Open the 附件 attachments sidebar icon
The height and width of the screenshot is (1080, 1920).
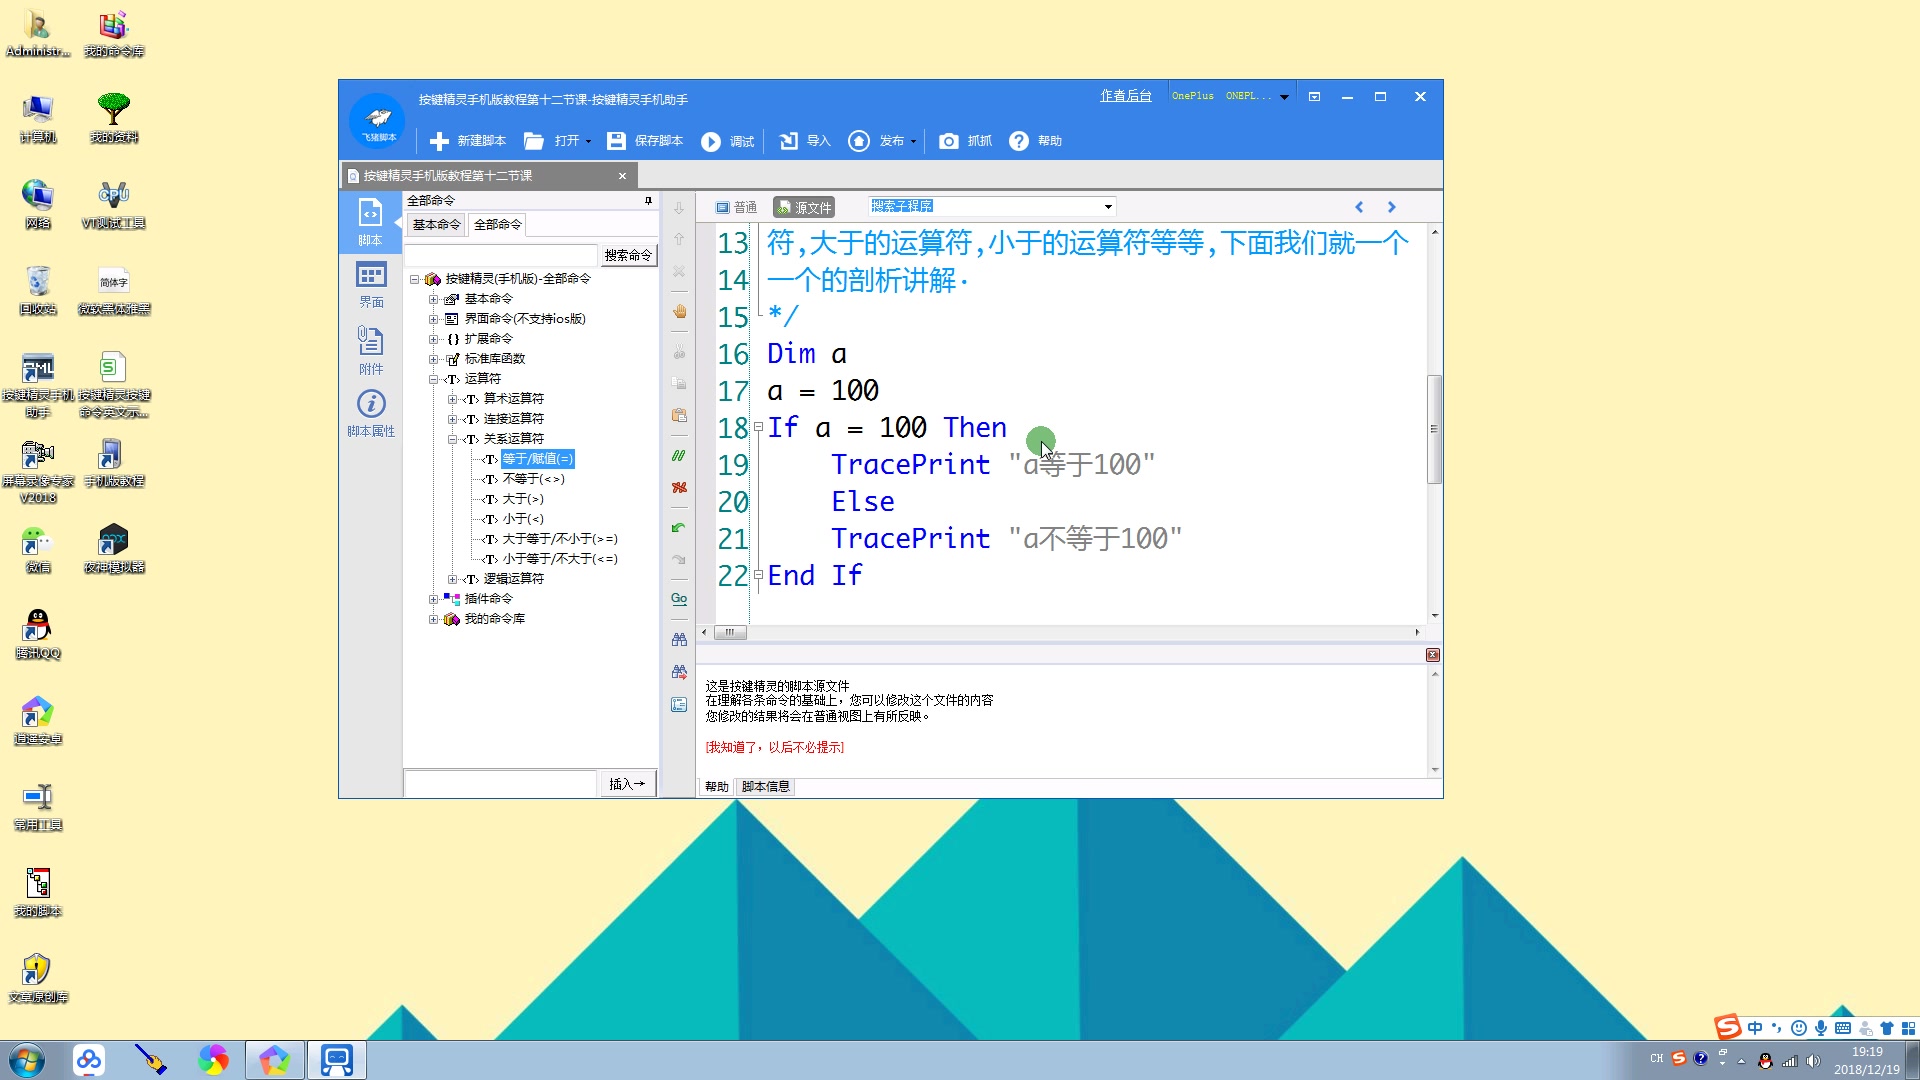pyautogui.click(x=371, y=350)
